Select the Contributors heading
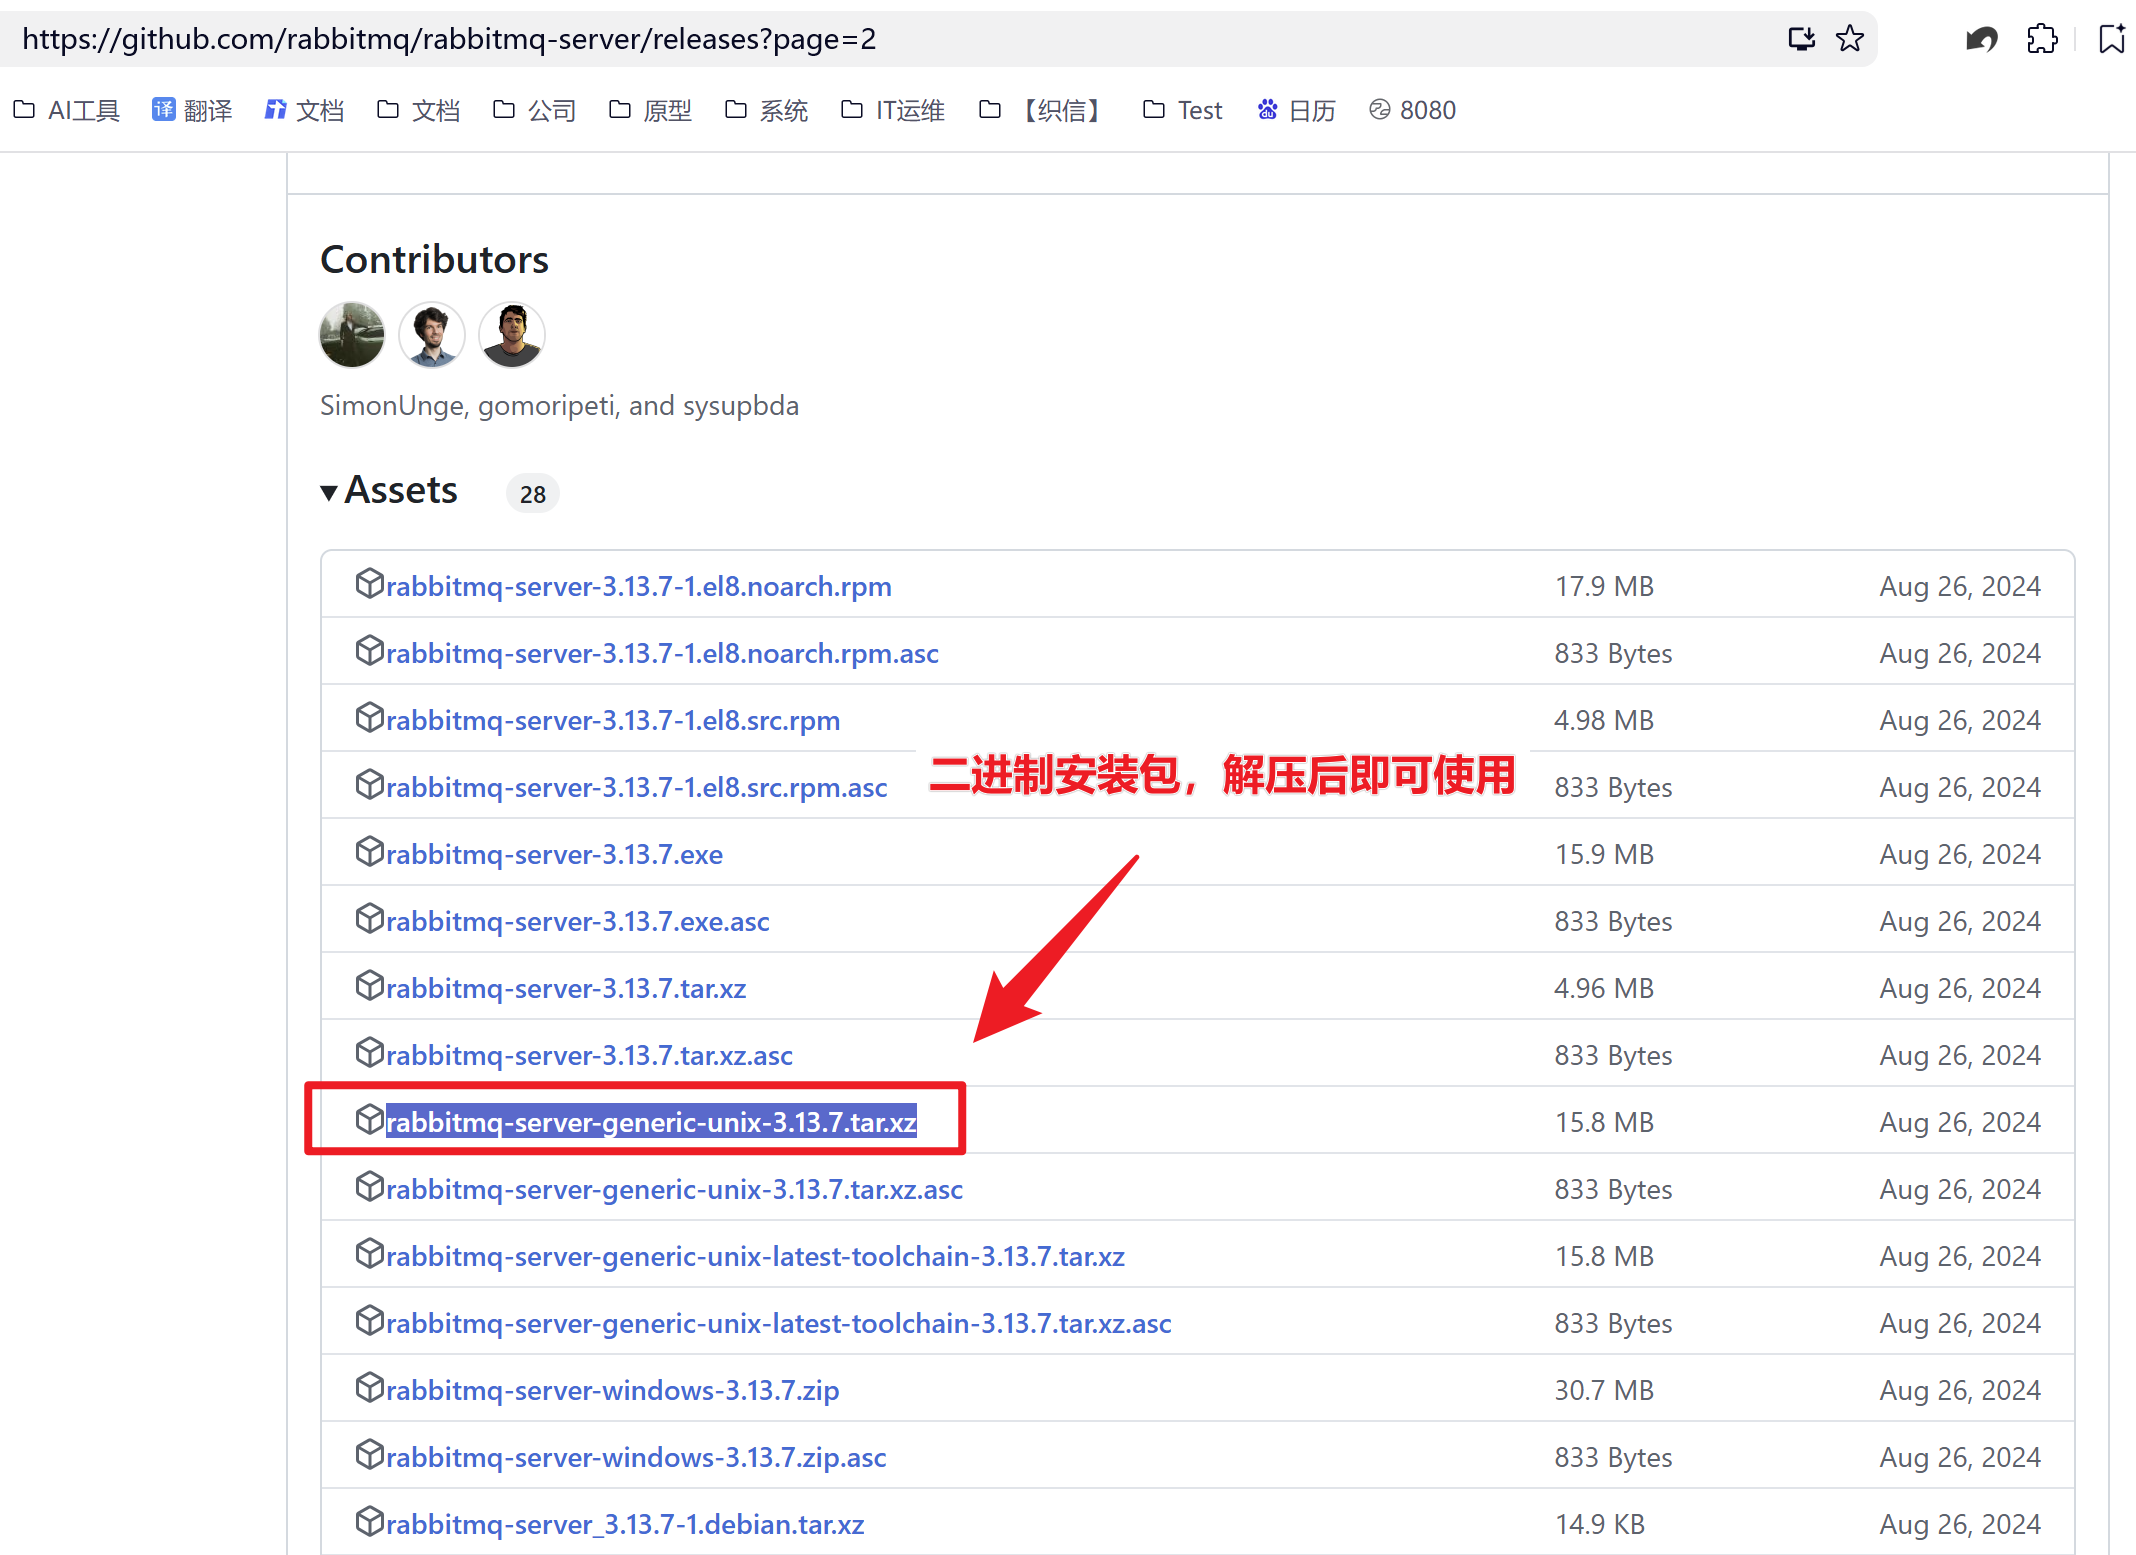The image size is (2136, 1555). (x=434, y=260)
